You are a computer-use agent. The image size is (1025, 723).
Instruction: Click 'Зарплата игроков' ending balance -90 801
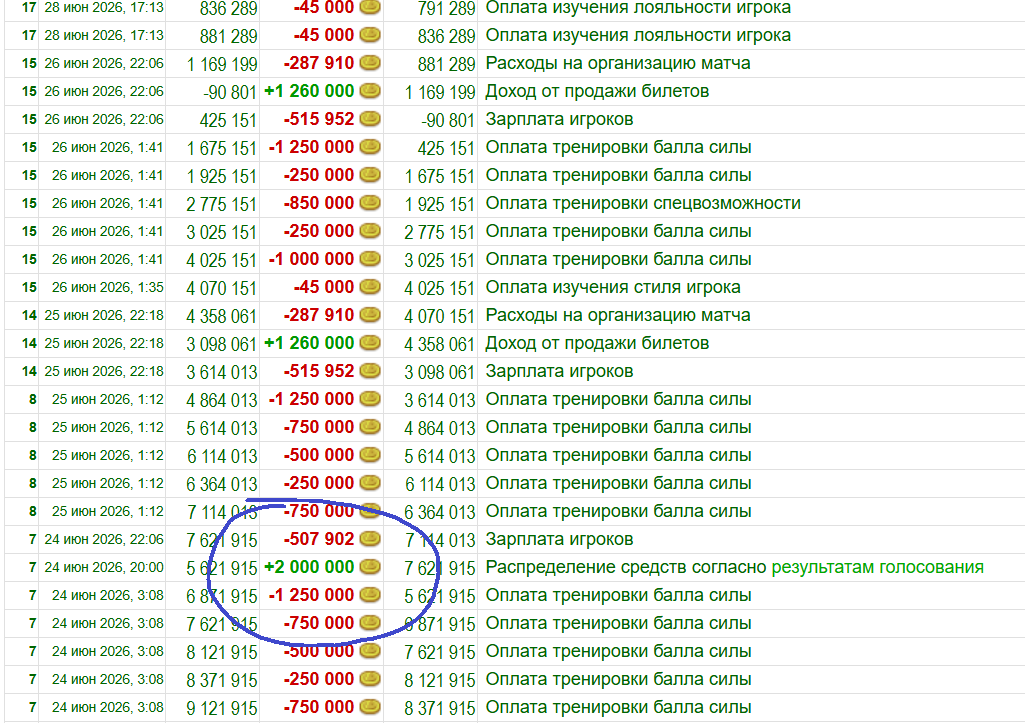560,119
